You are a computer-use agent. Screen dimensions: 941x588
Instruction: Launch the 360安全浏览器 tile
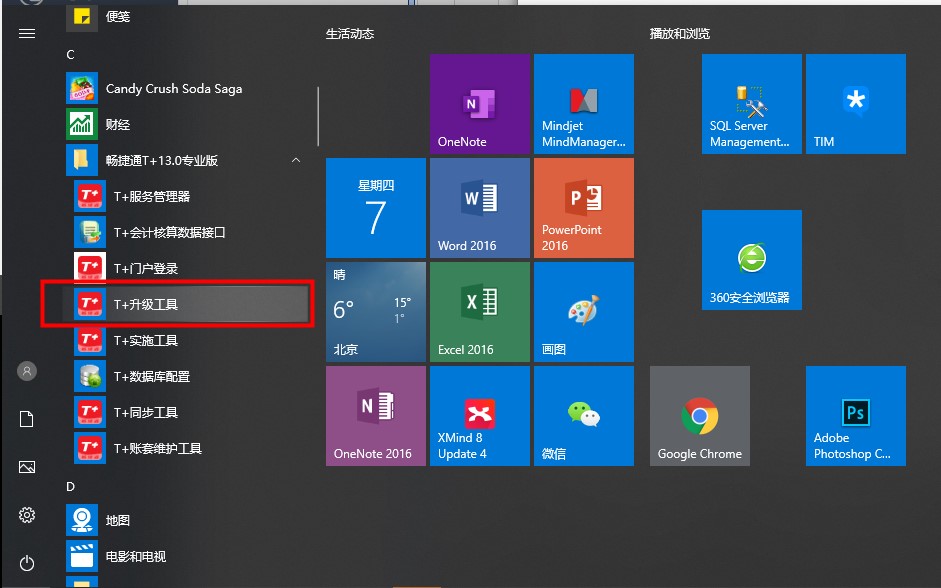(x=751, y=260)
